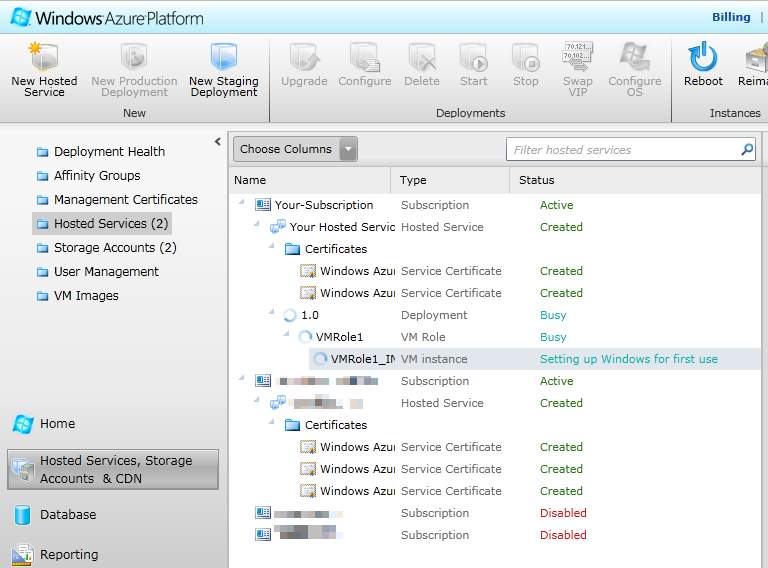Click the Swap VIP icon
This screenshot has width=768, height=568.
tap(577, 57)
